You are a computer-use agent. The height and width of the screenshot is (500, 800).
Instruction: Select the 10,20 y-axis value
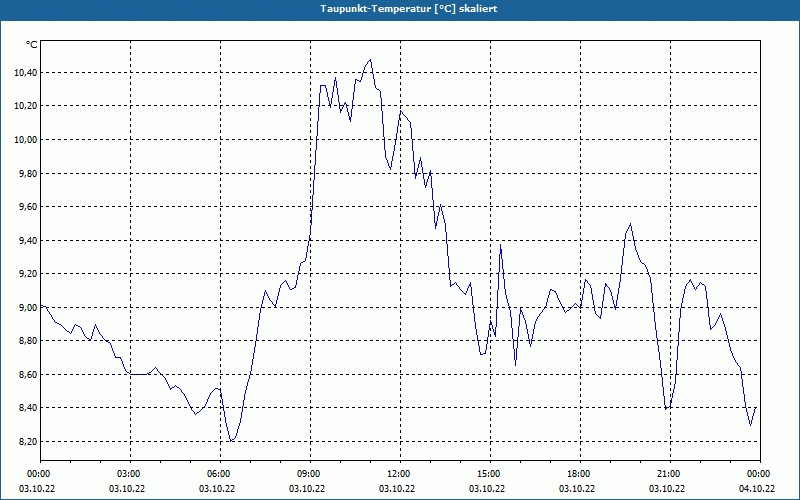point(26,106)
